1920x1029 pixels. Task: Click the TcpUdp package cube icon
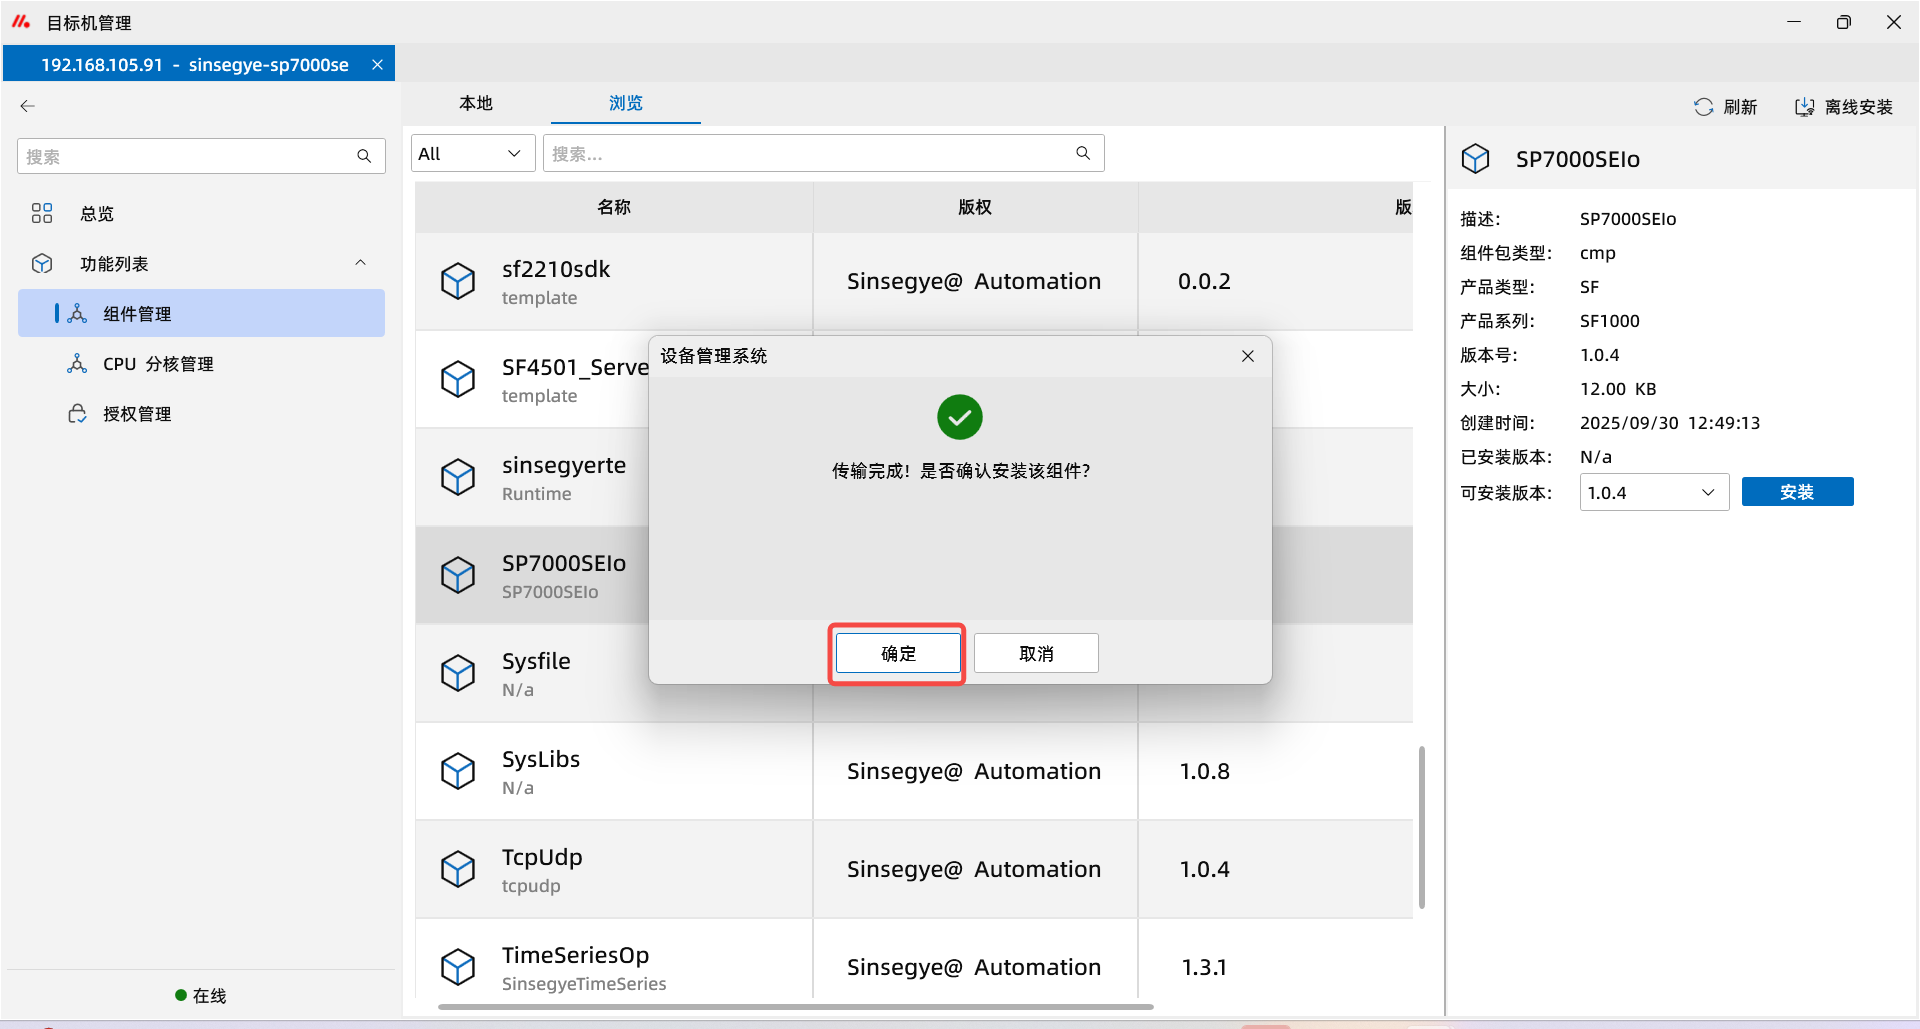[x=458, y=869]
